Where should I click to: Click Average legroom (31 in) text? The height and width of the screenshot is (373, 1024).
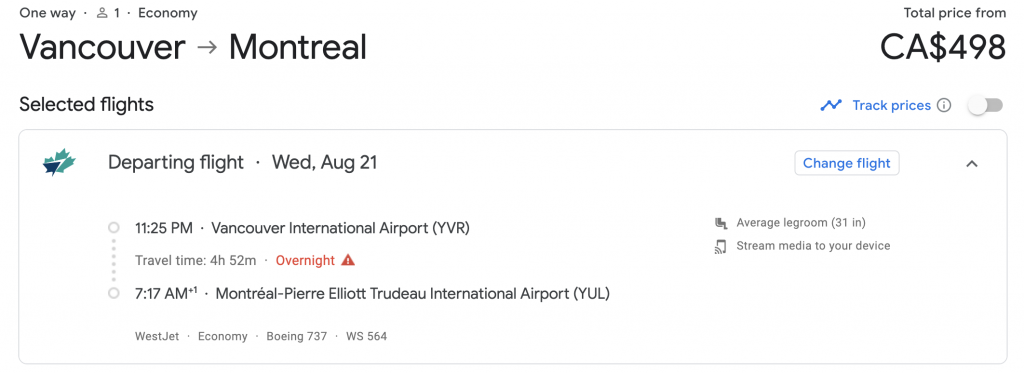coord(801,223)
